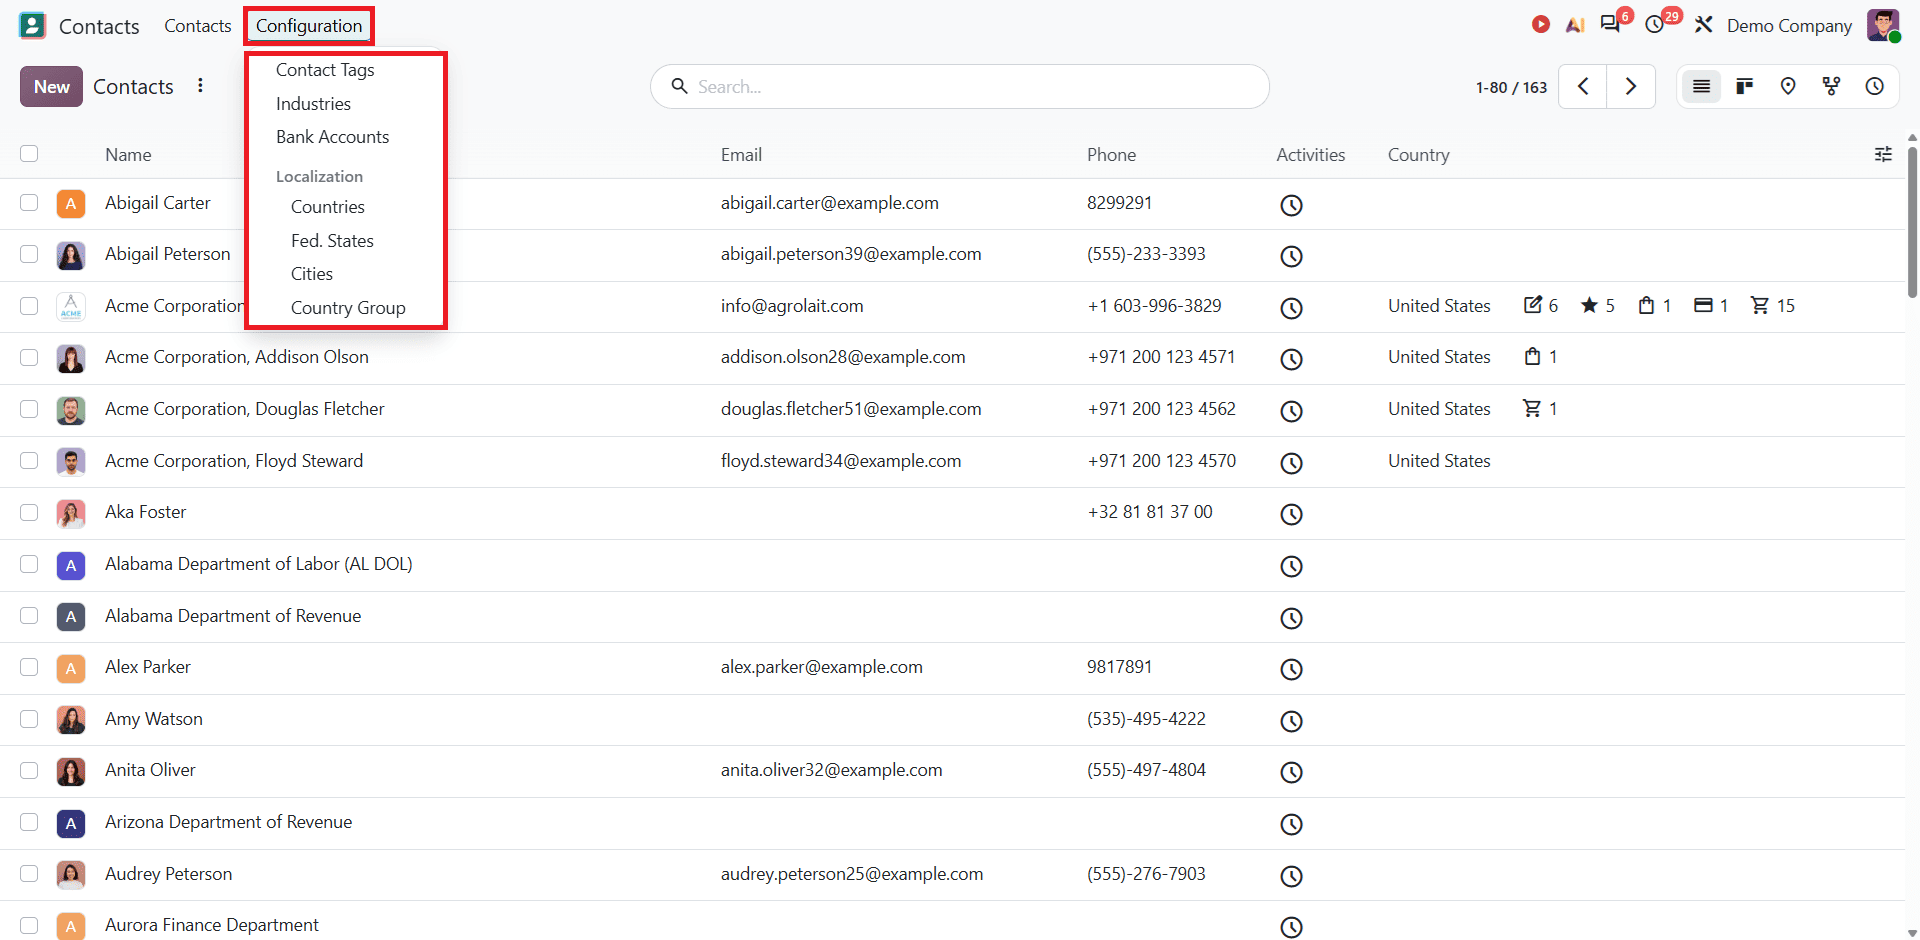Check the Alex Parker row checkbox
The height and width of the screenshot is (940, 1920).
tap(29, 667)
